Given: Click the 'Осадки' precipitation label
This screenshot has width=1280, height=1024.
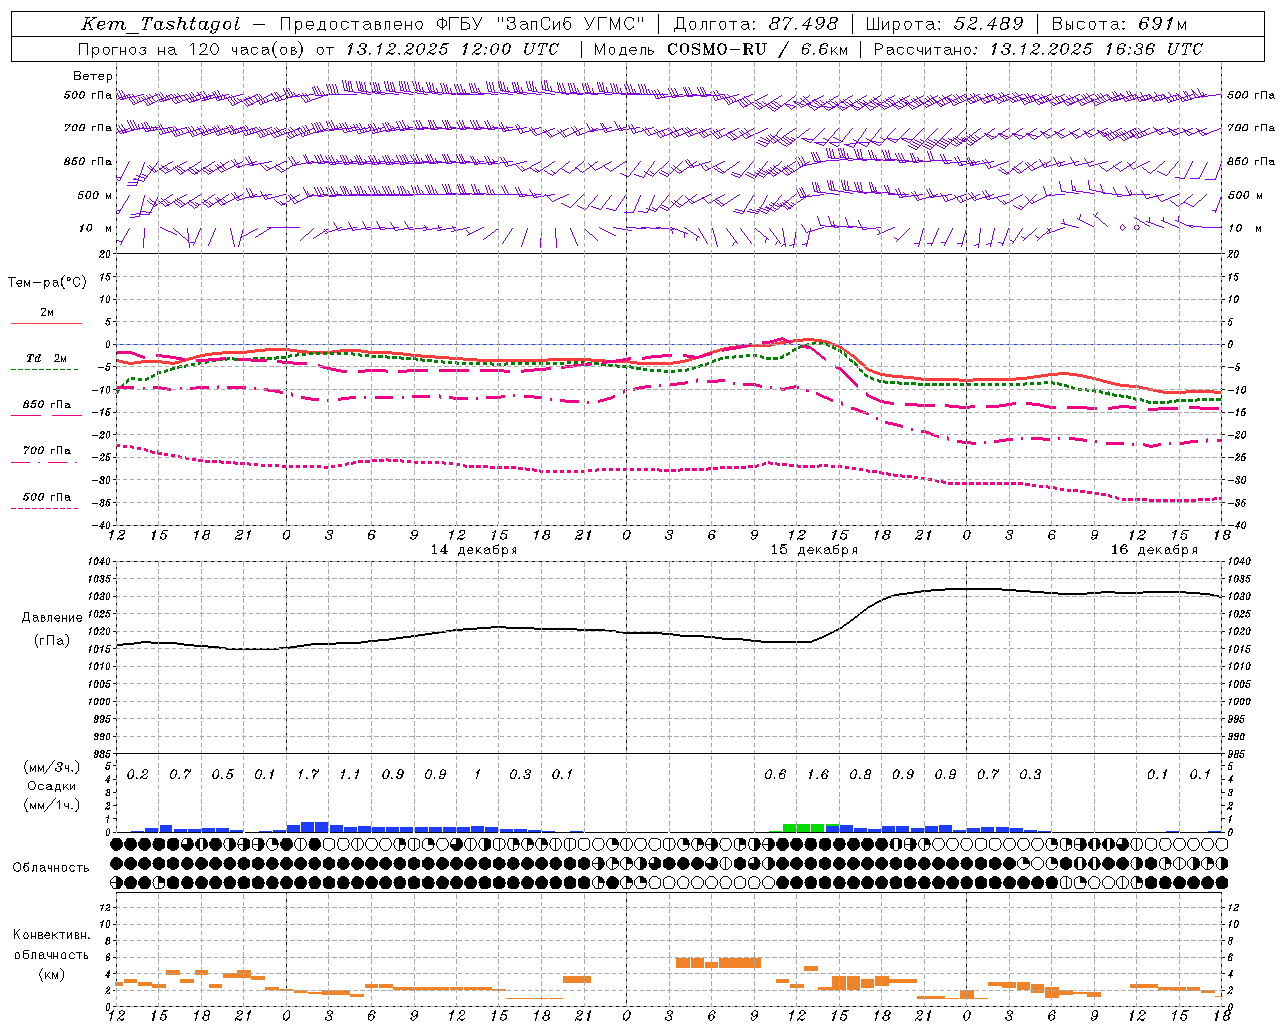Looking at the screenshot, I should pos(52,786).
